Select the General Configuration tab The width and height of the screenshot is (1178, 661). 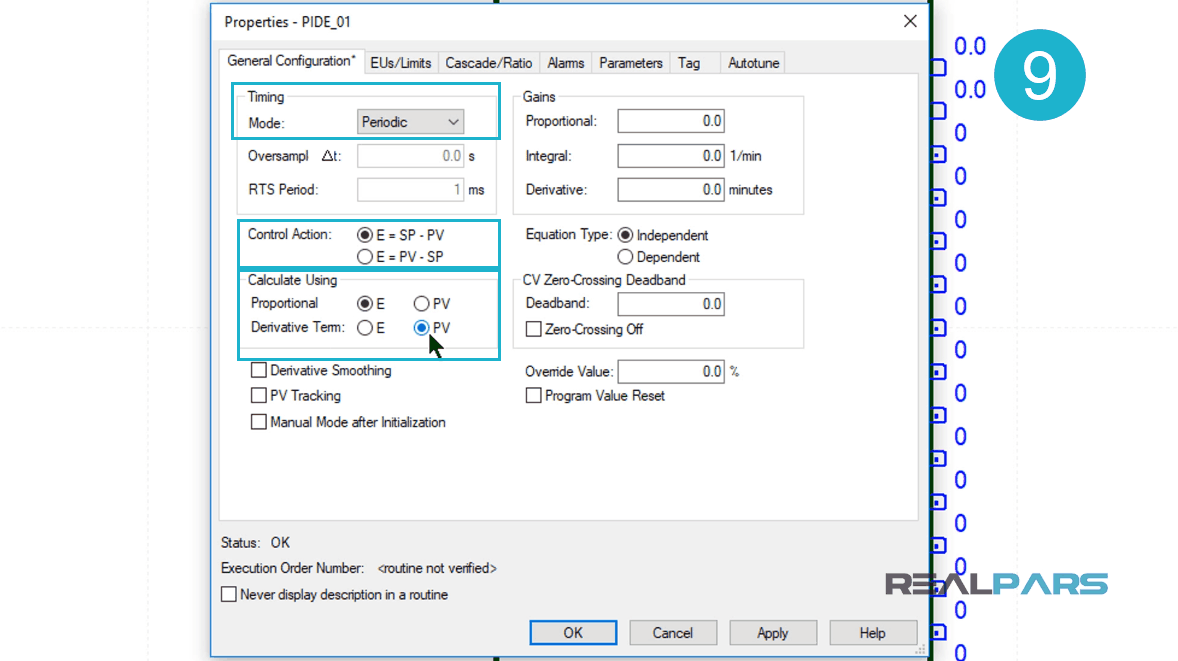tap(291, 61)
